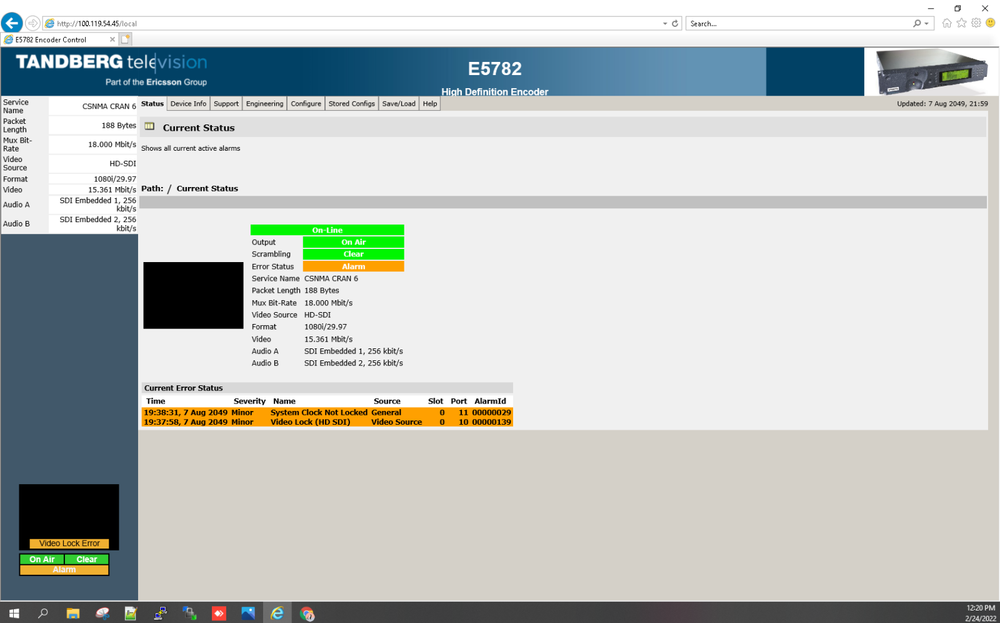Expand the address bar dropdown arrow
This screenshot has width=1000, height=623.
click(665, 24)
